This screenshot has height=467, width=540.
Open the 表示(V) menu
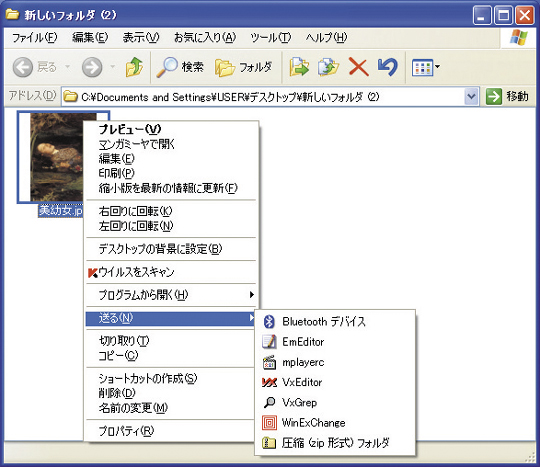(x=141, y=37)
